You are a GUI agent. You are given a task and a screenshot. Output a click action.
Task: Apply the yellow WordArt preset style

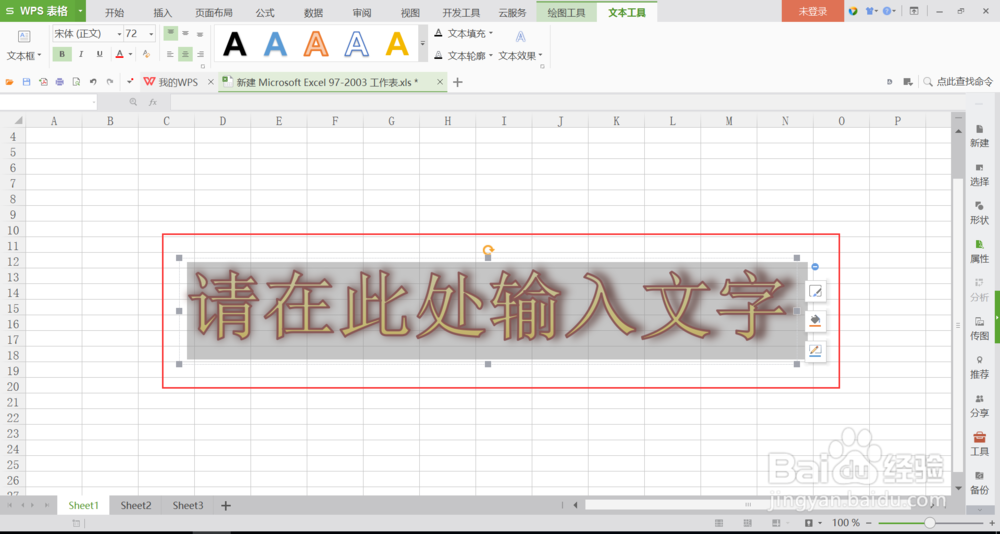(397, 43)
